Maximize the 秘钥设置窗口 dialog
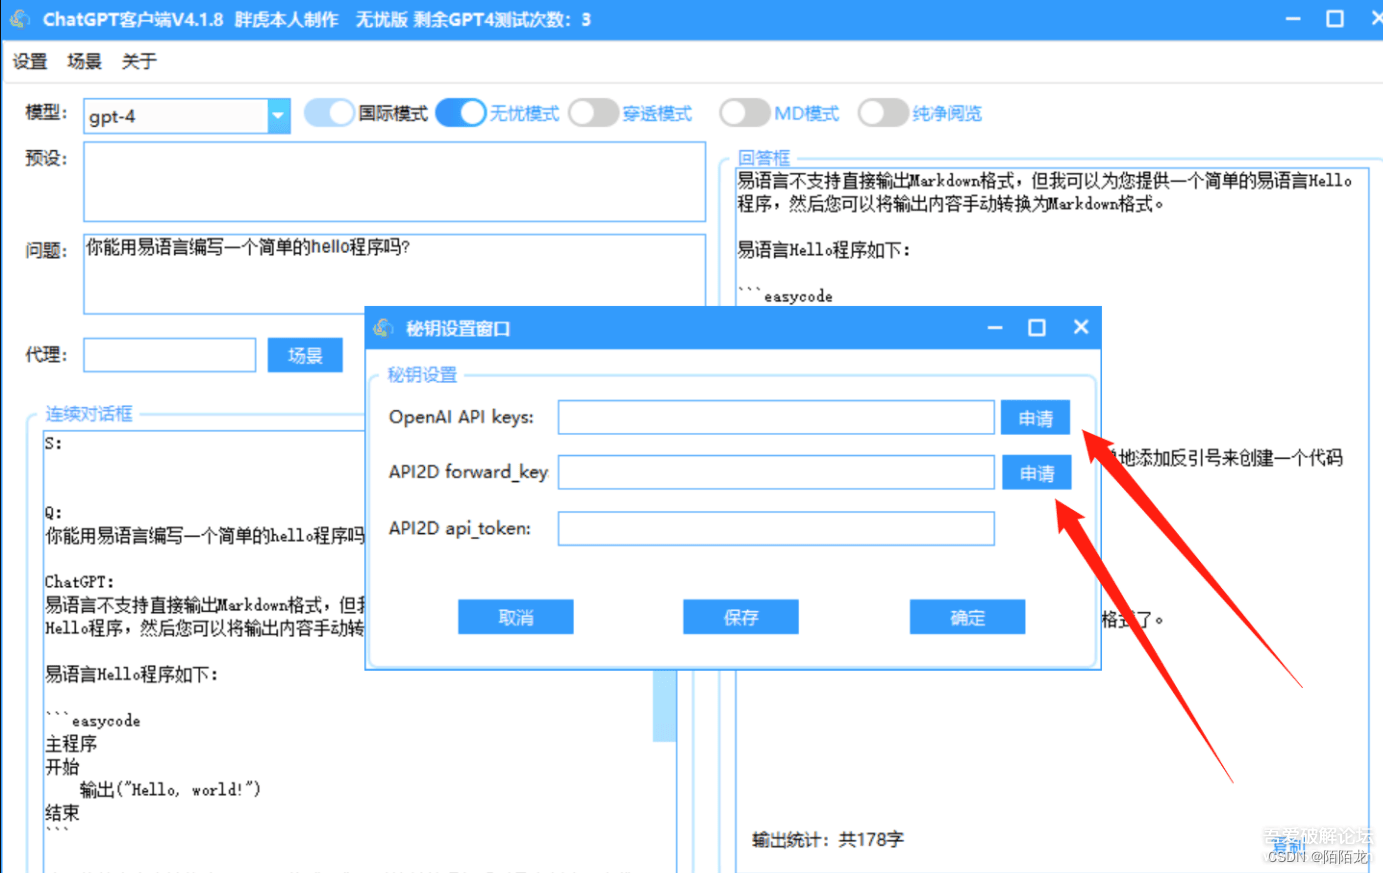Screen dimensions: 1383x873 point(1037,327)
